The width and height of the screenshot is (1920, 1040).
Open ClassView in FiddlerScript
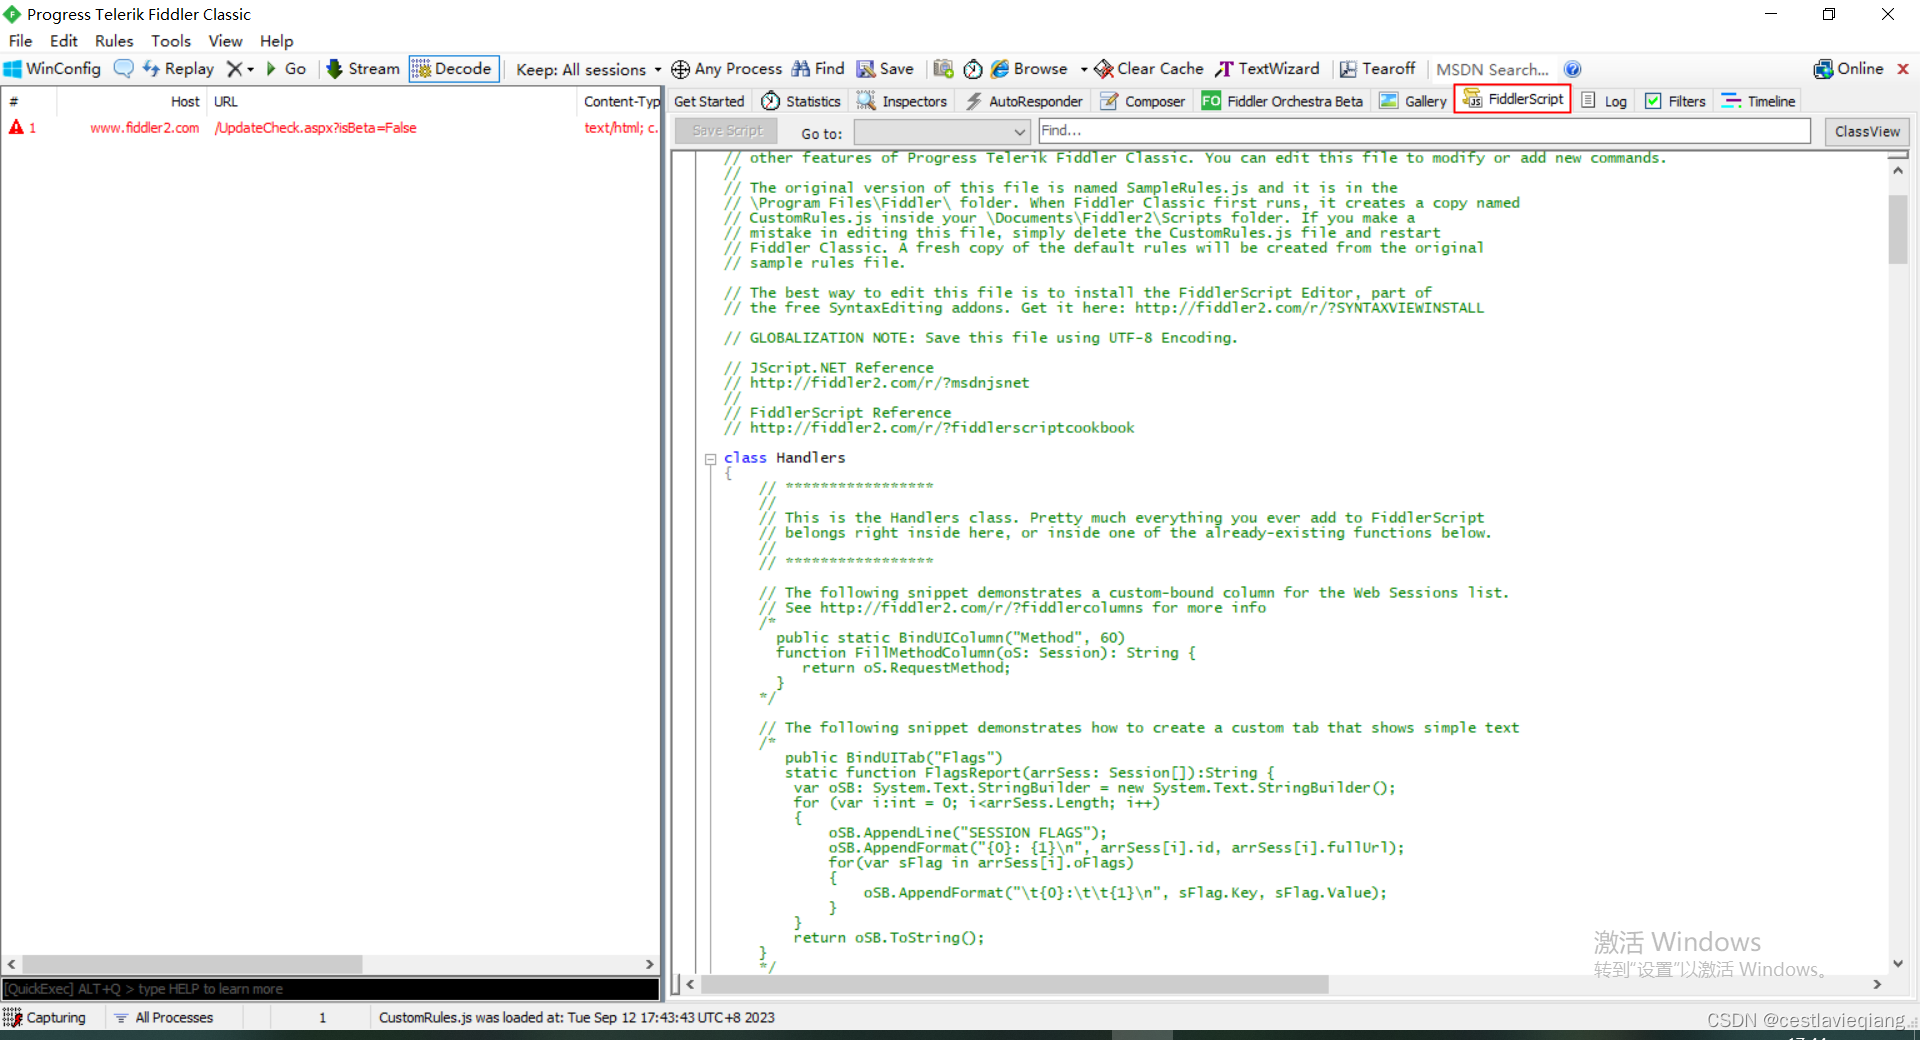(x=1866, y=131)
